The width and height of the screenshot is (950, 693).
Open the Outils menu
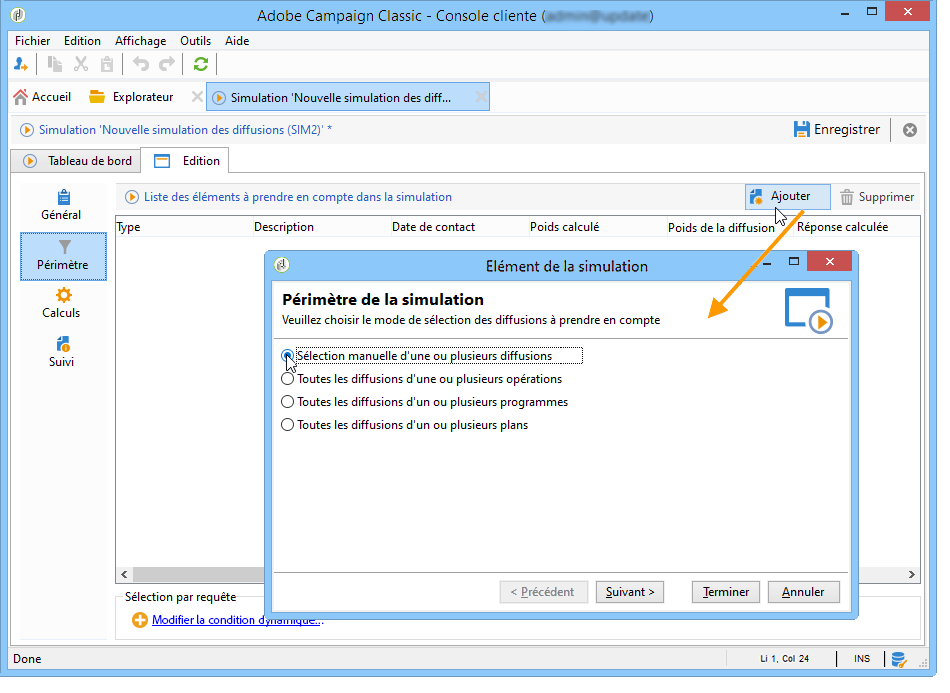(x=195, y=41)
